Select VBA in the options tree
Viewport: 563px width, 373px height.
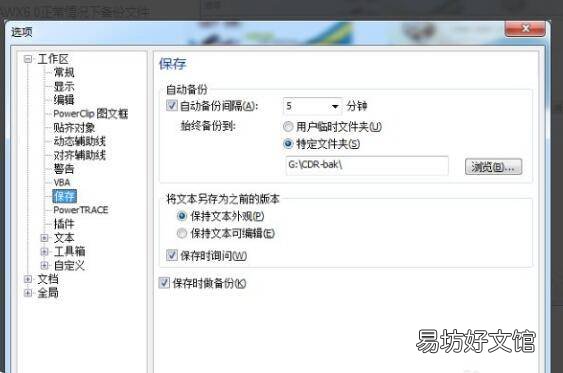click(x=62, y=182)
